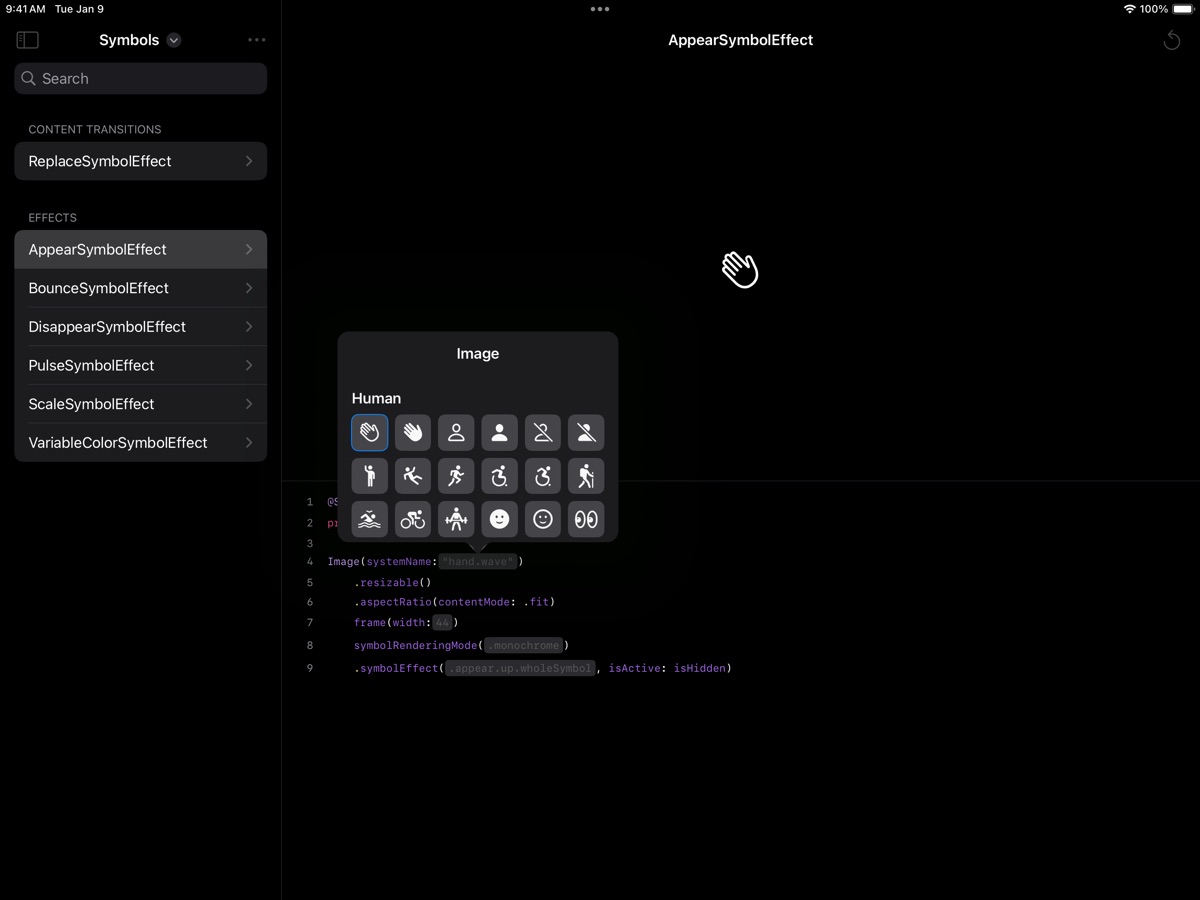Select the filled waving hand symbol
Screen dimensions: 1200x900
413,432
